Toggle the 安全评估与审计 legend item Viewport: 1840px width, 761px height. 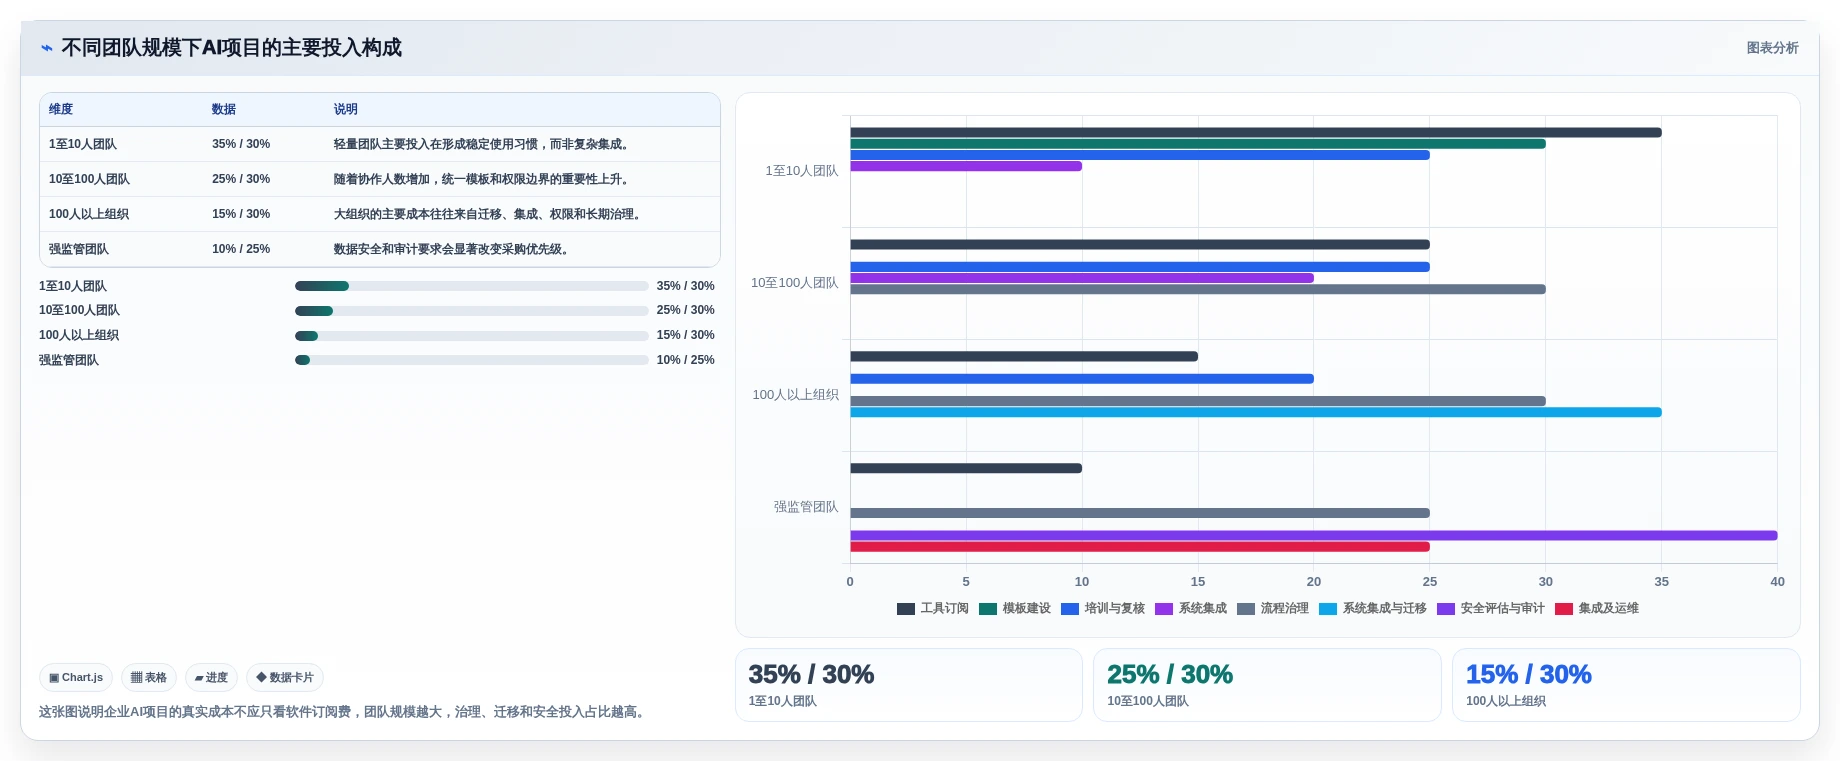pyautogui.click(x=1491, y=608)
